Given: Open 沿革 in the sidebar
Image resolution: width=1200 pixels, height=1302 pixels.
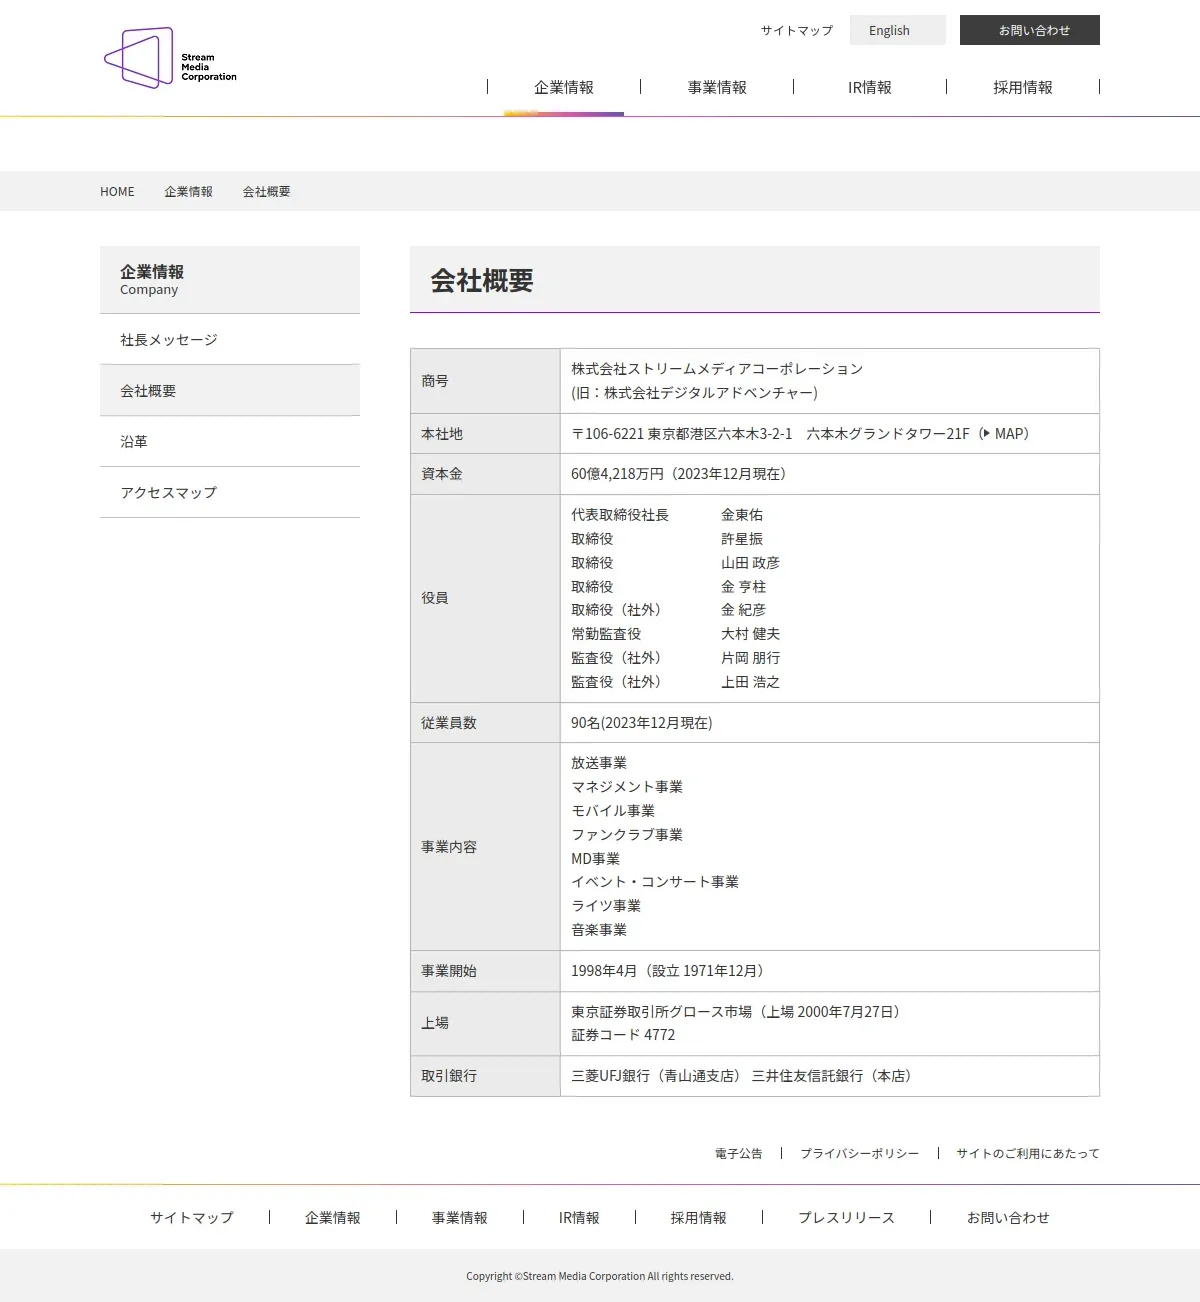Looking at the screenshot, I should click(x=230, y=442).
